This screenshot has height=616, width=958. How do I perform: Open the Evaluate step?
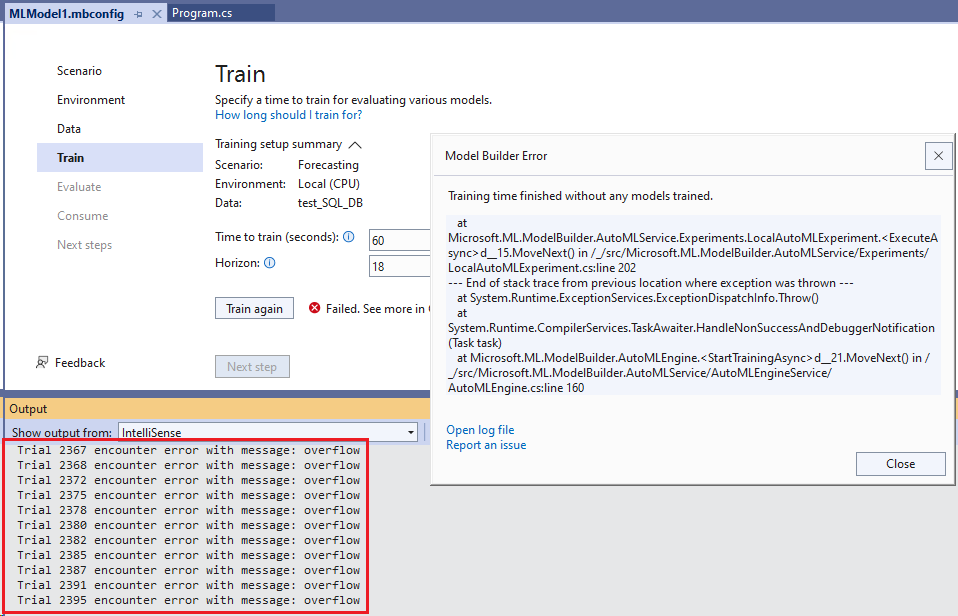79,187
